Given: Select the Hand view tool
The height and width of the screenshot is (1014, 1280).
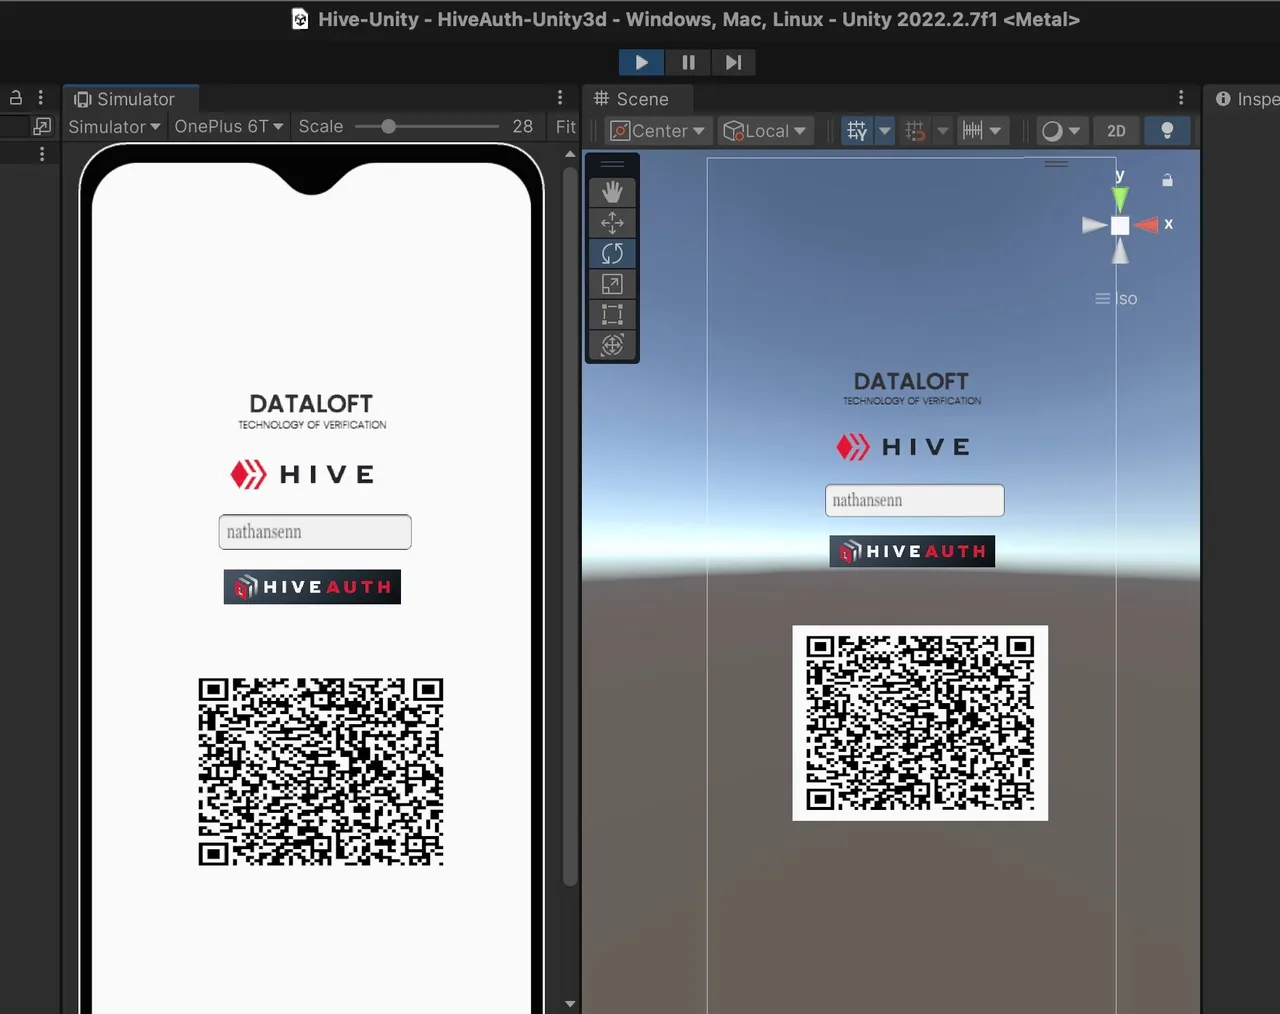Looking at the screenshot, I should 612,192.
